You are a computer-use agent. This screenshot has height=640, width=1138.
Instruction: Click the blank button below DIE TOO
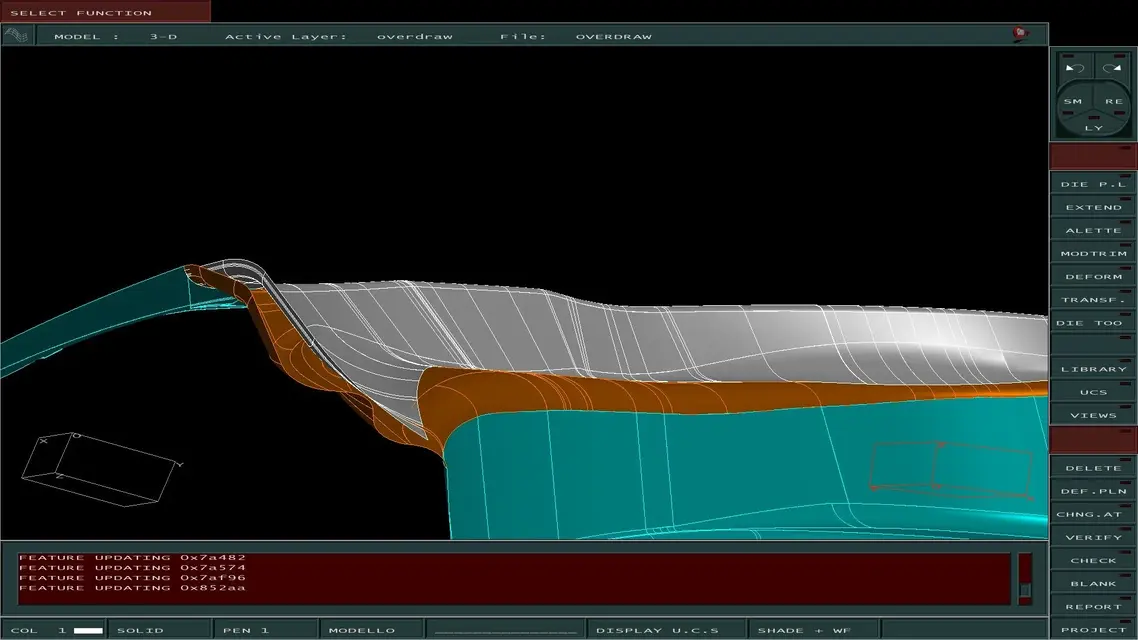tap(1093, 345)
